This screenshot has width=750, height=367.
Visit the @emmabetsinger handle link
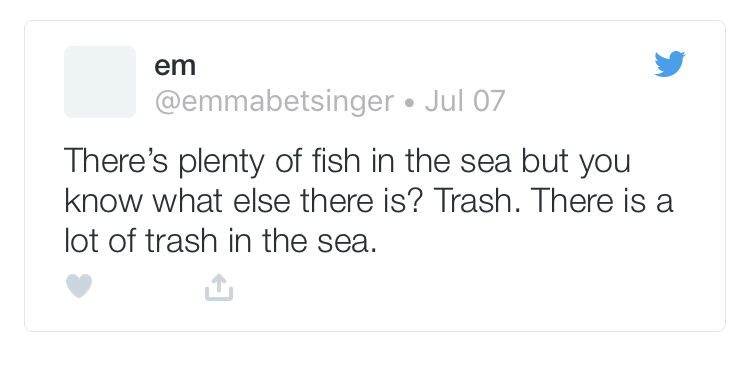point(274,102)
